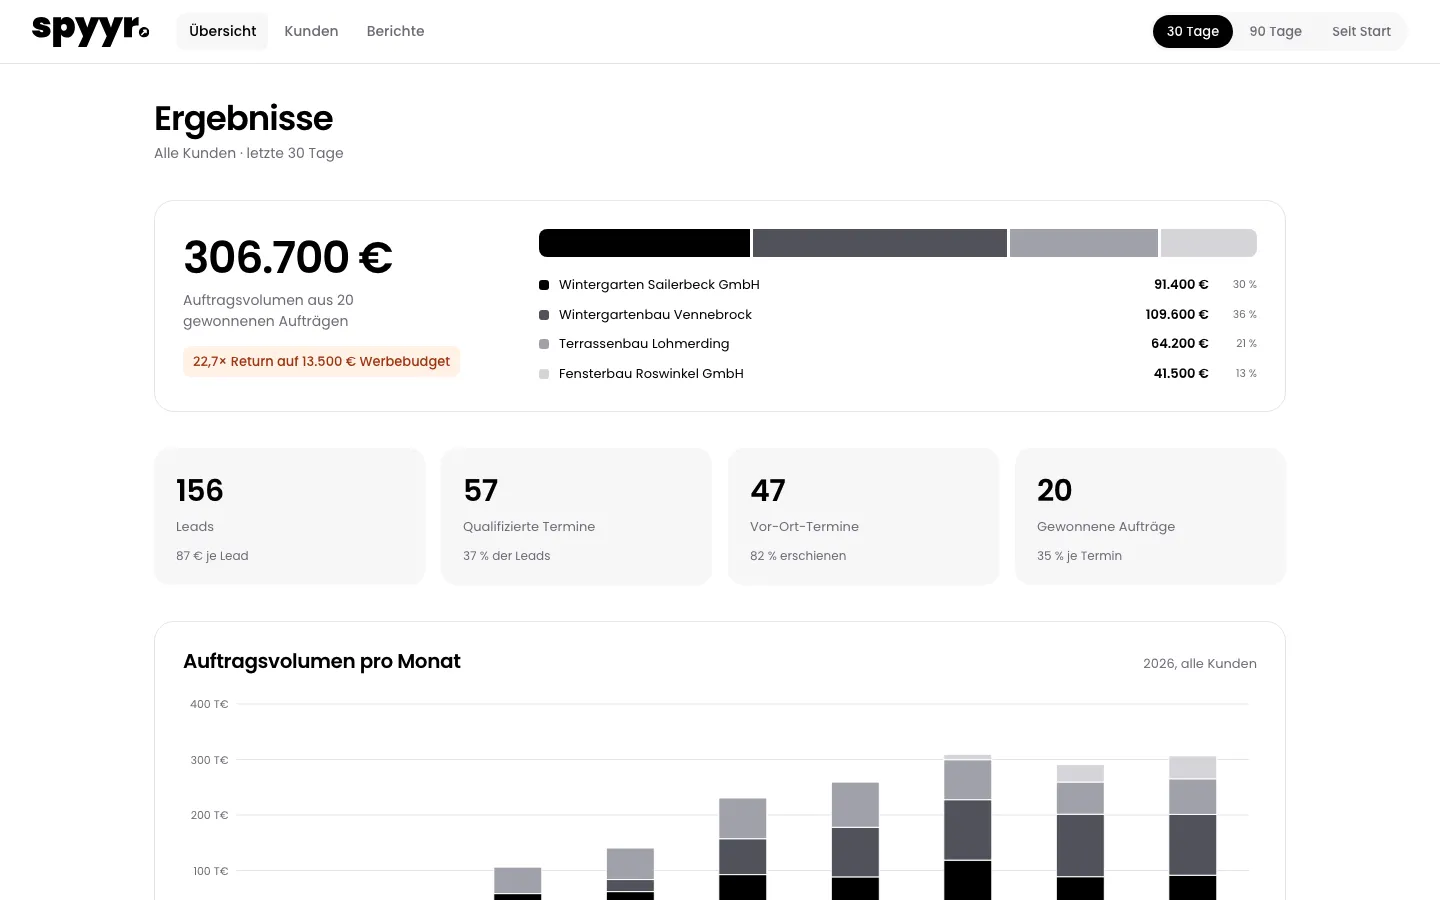Click the 36 % share value
The image size is (1440, 900).
1245,315
